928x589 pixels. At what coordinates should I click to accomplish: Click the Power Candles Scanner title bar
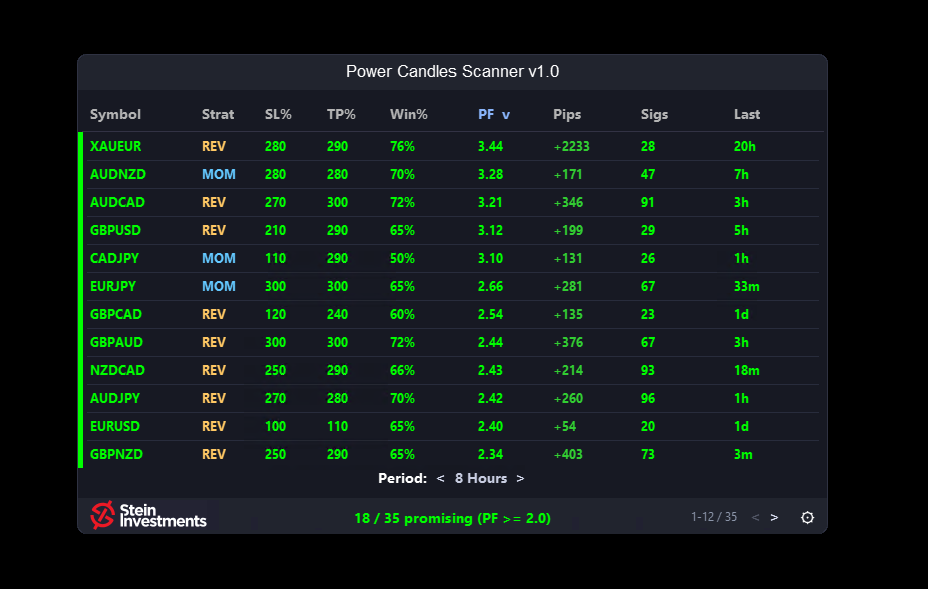[452, 71]
